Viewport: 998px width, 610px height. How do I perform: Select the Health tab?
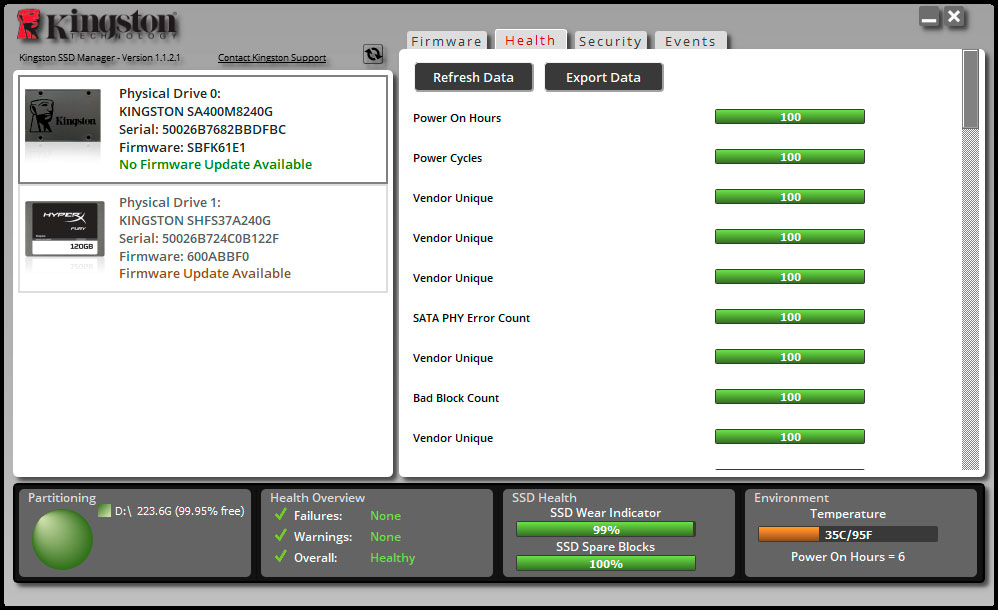pos(530,41)
